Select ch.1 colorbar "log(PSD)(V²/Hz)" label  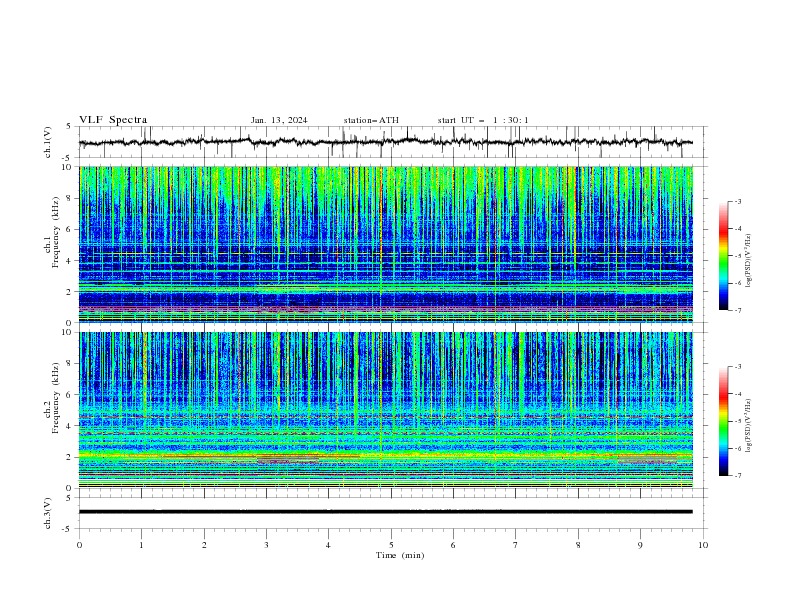pyautogui.click(x=748, y=260)
